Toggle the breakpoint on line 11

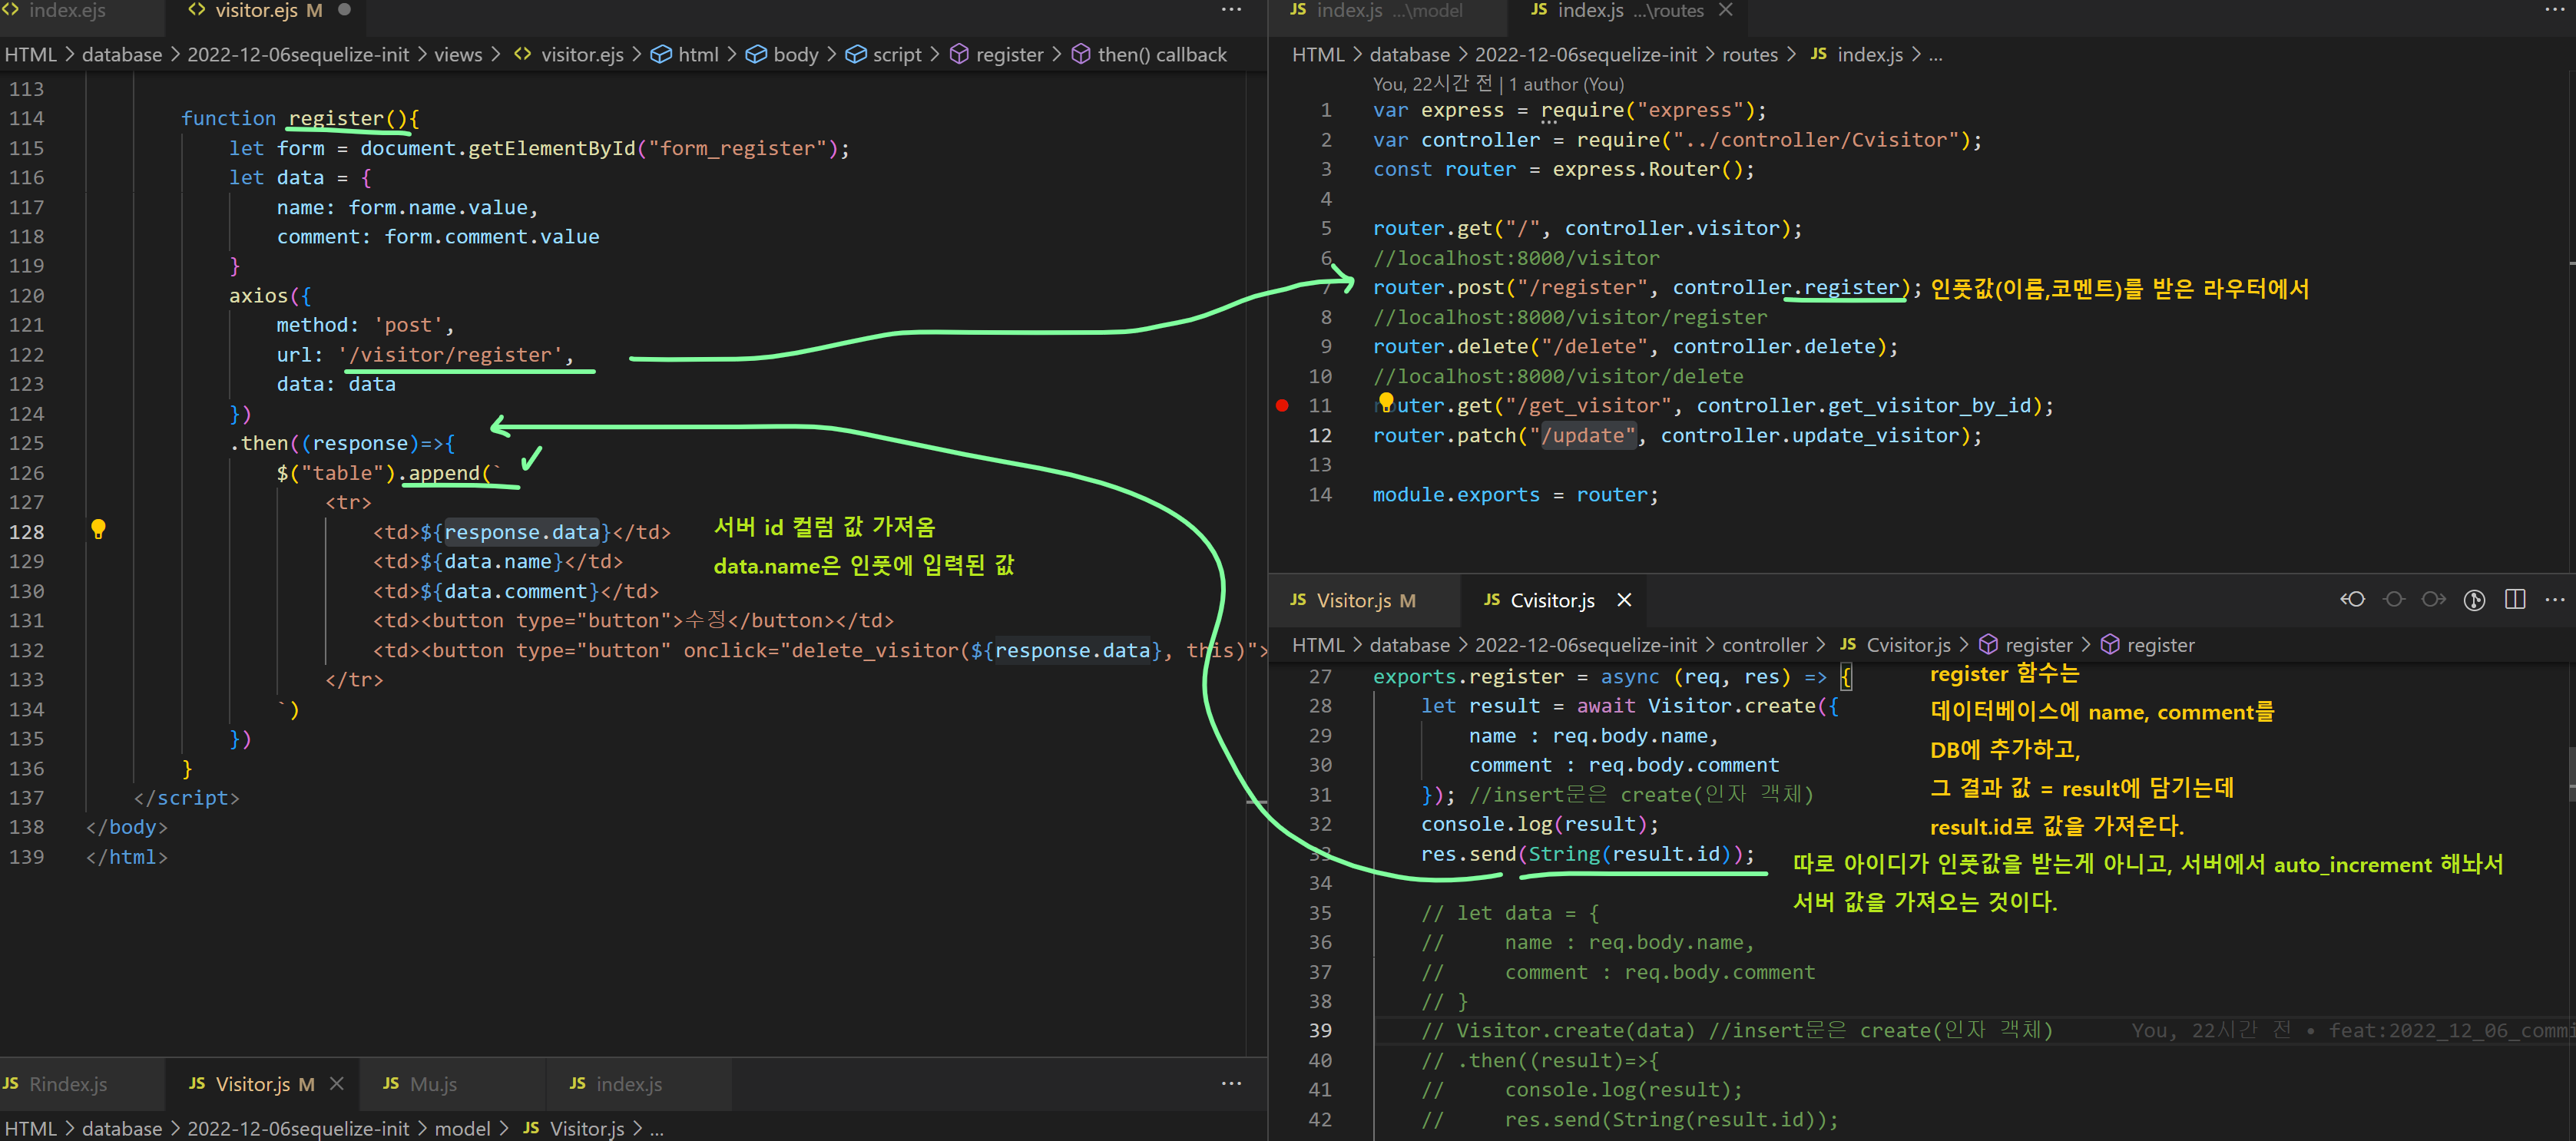pos(1282,406)
